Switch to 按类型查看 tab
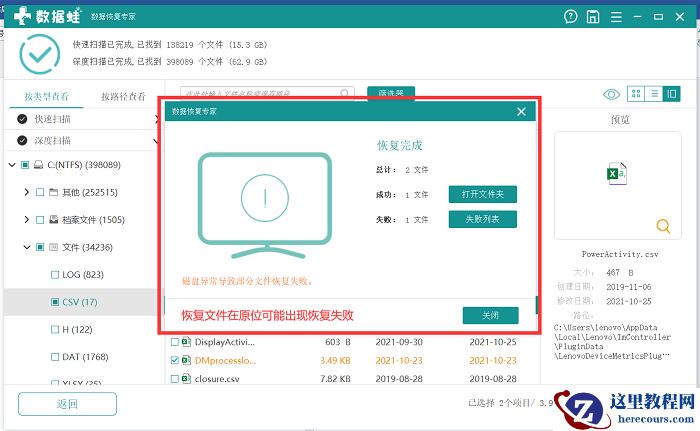 [x=46, y=96]
